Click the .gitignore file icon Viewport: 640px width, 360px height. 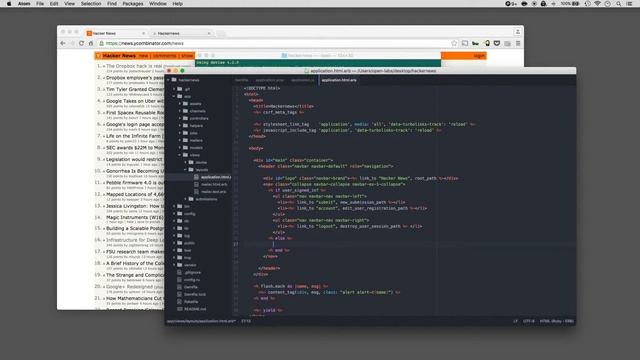pos(179,272)
